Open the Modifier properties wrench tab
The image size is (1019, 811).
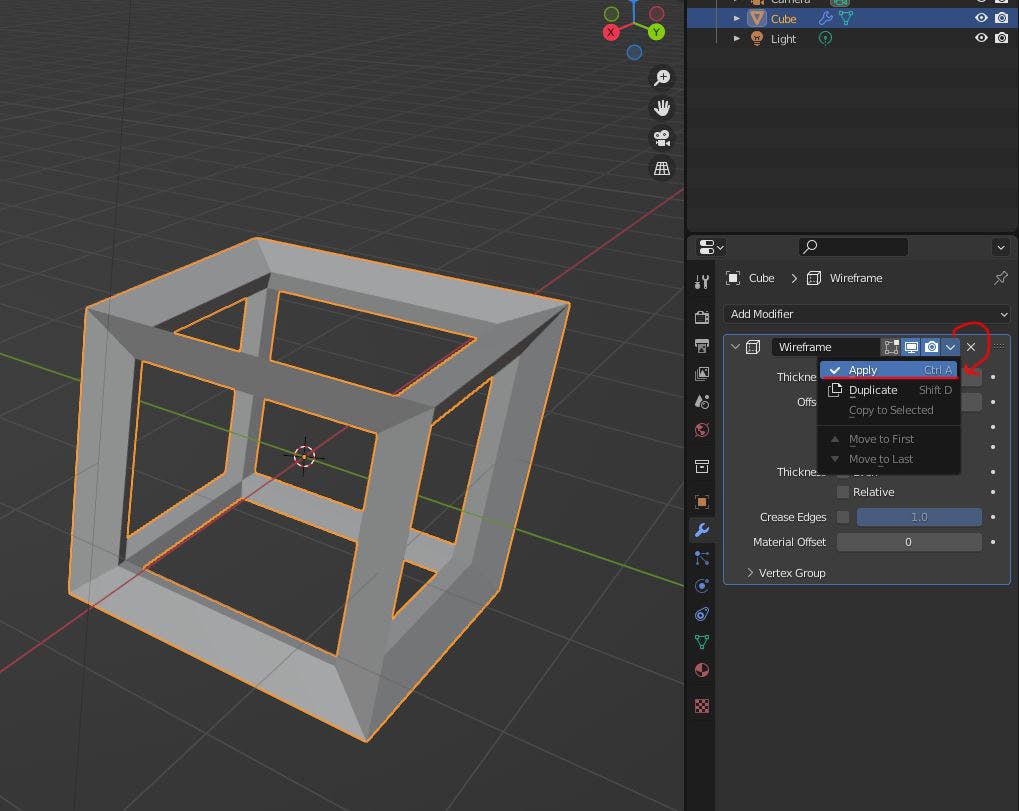[702, 530]
